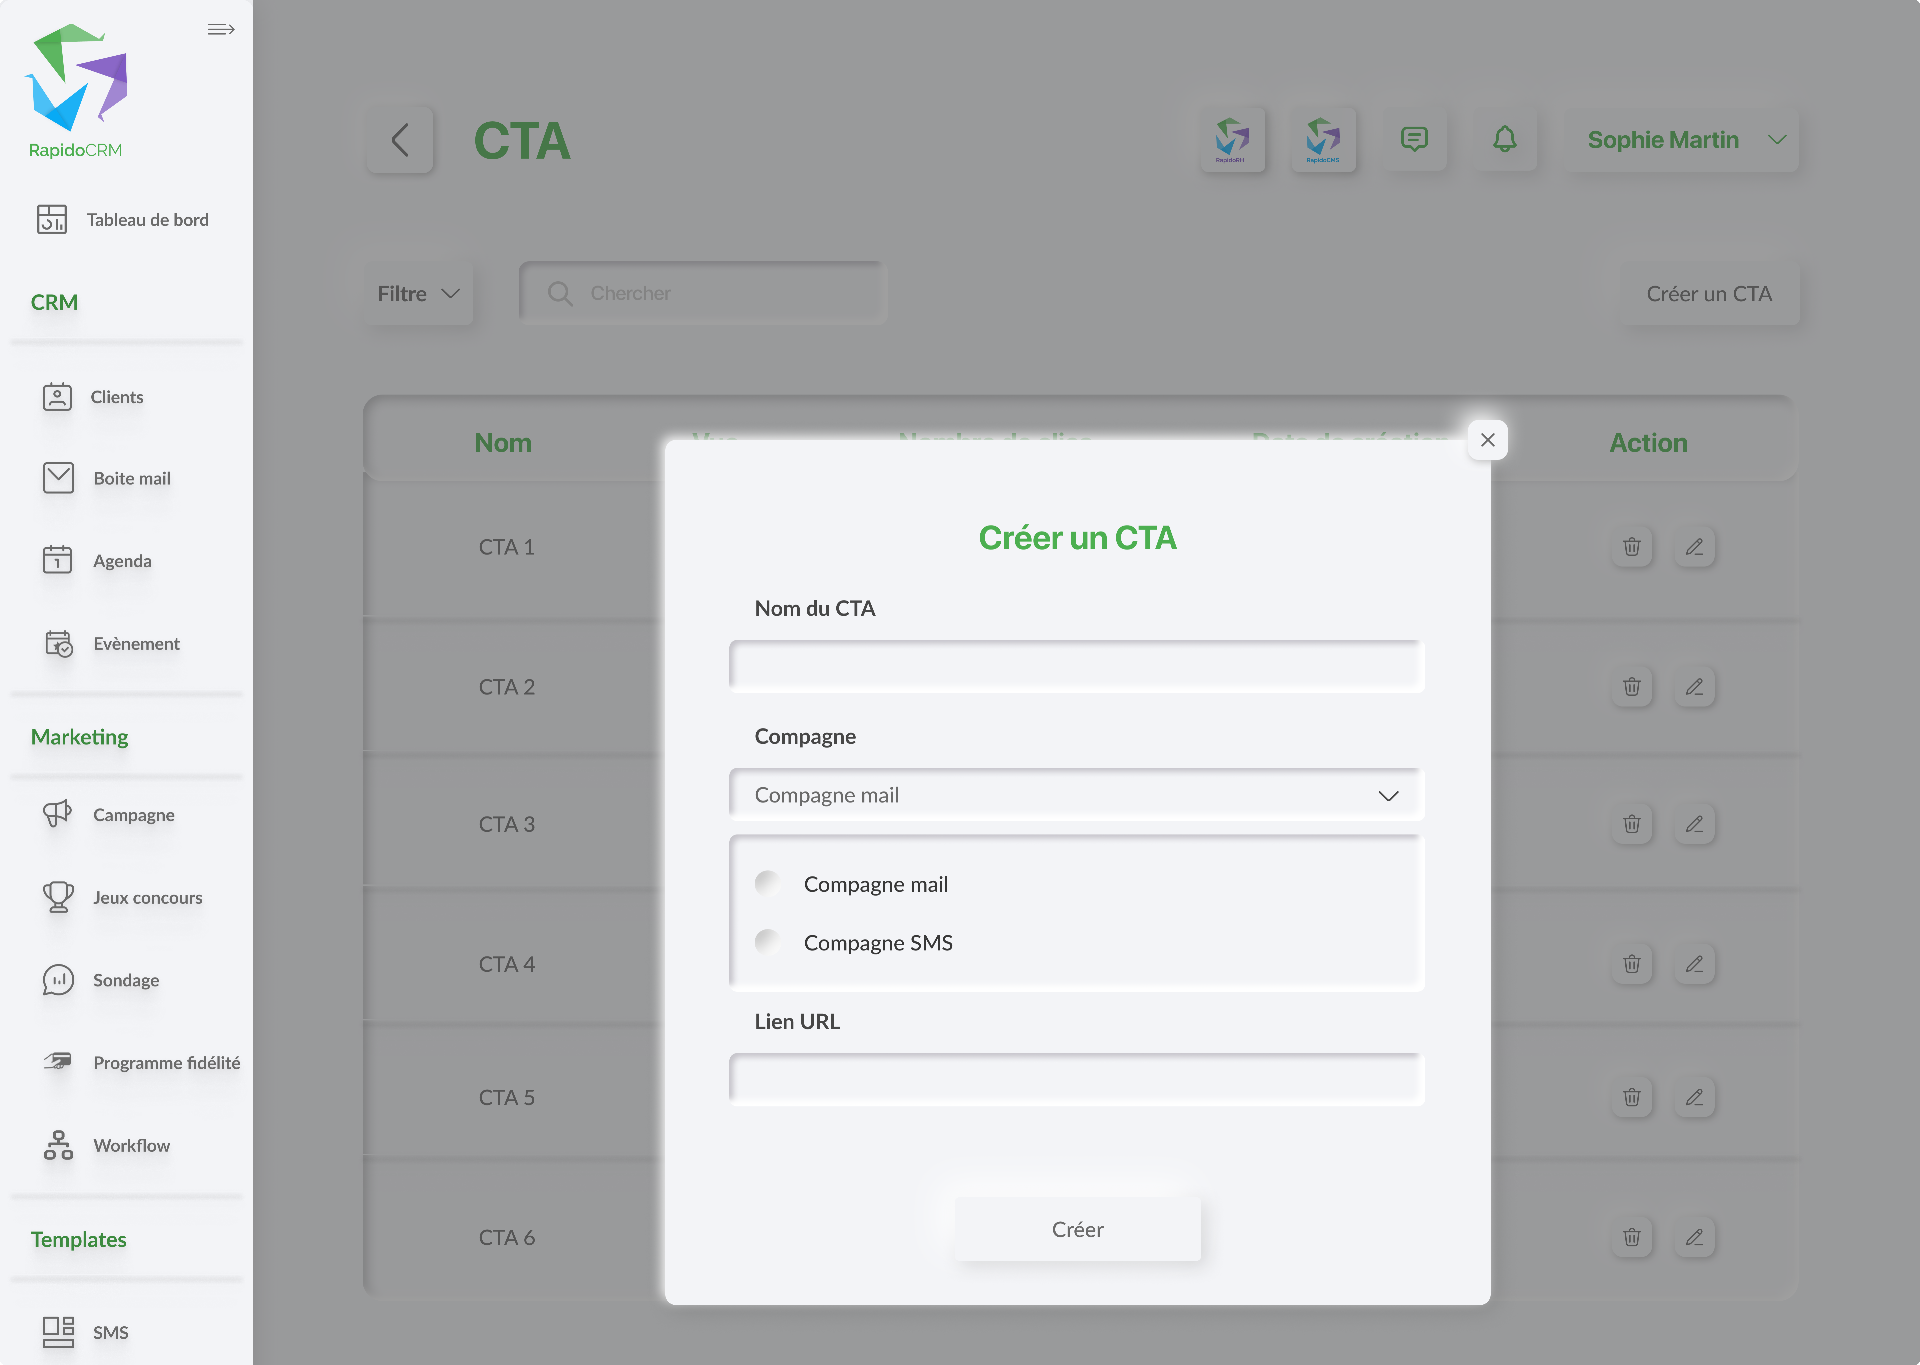The width and height of the screenshot is (1920, 1365).
Task: Open notifications bell
Action: [1504, 139]
